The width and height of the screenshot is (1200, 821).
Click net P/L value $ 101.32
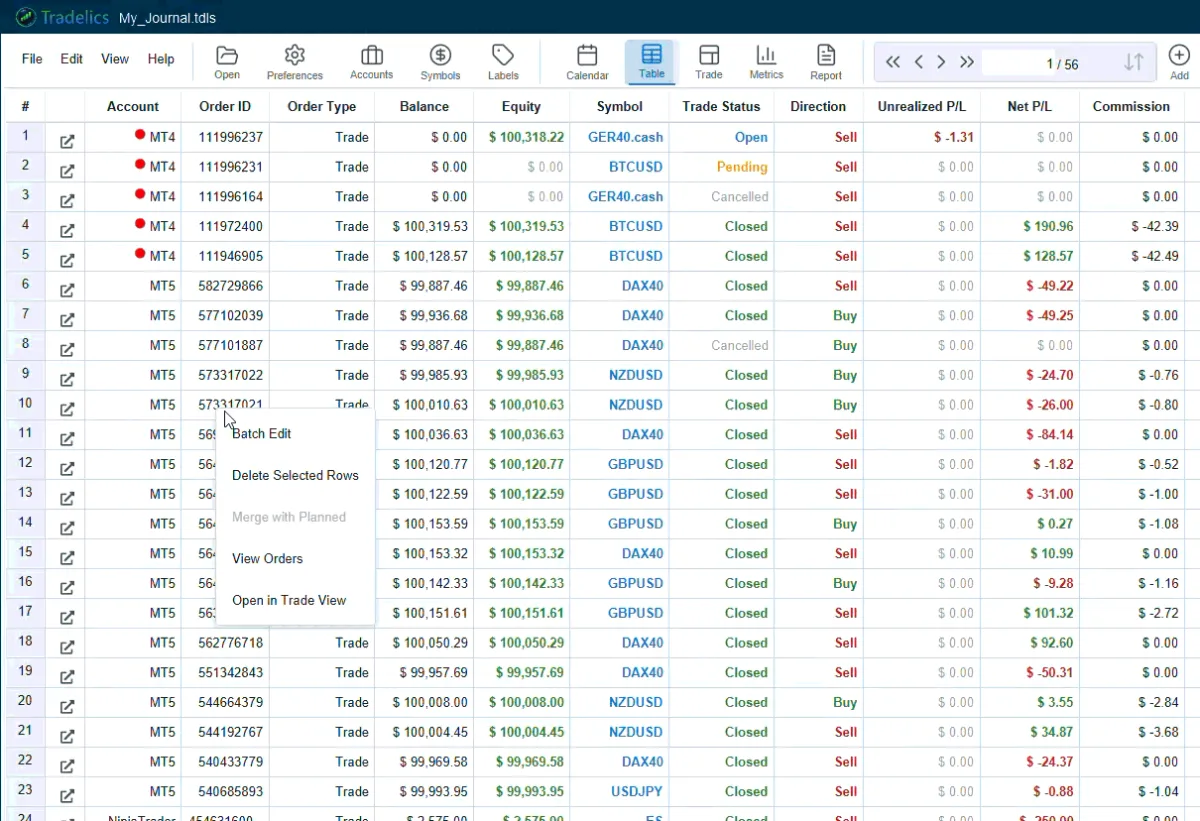pos(1048,613)
